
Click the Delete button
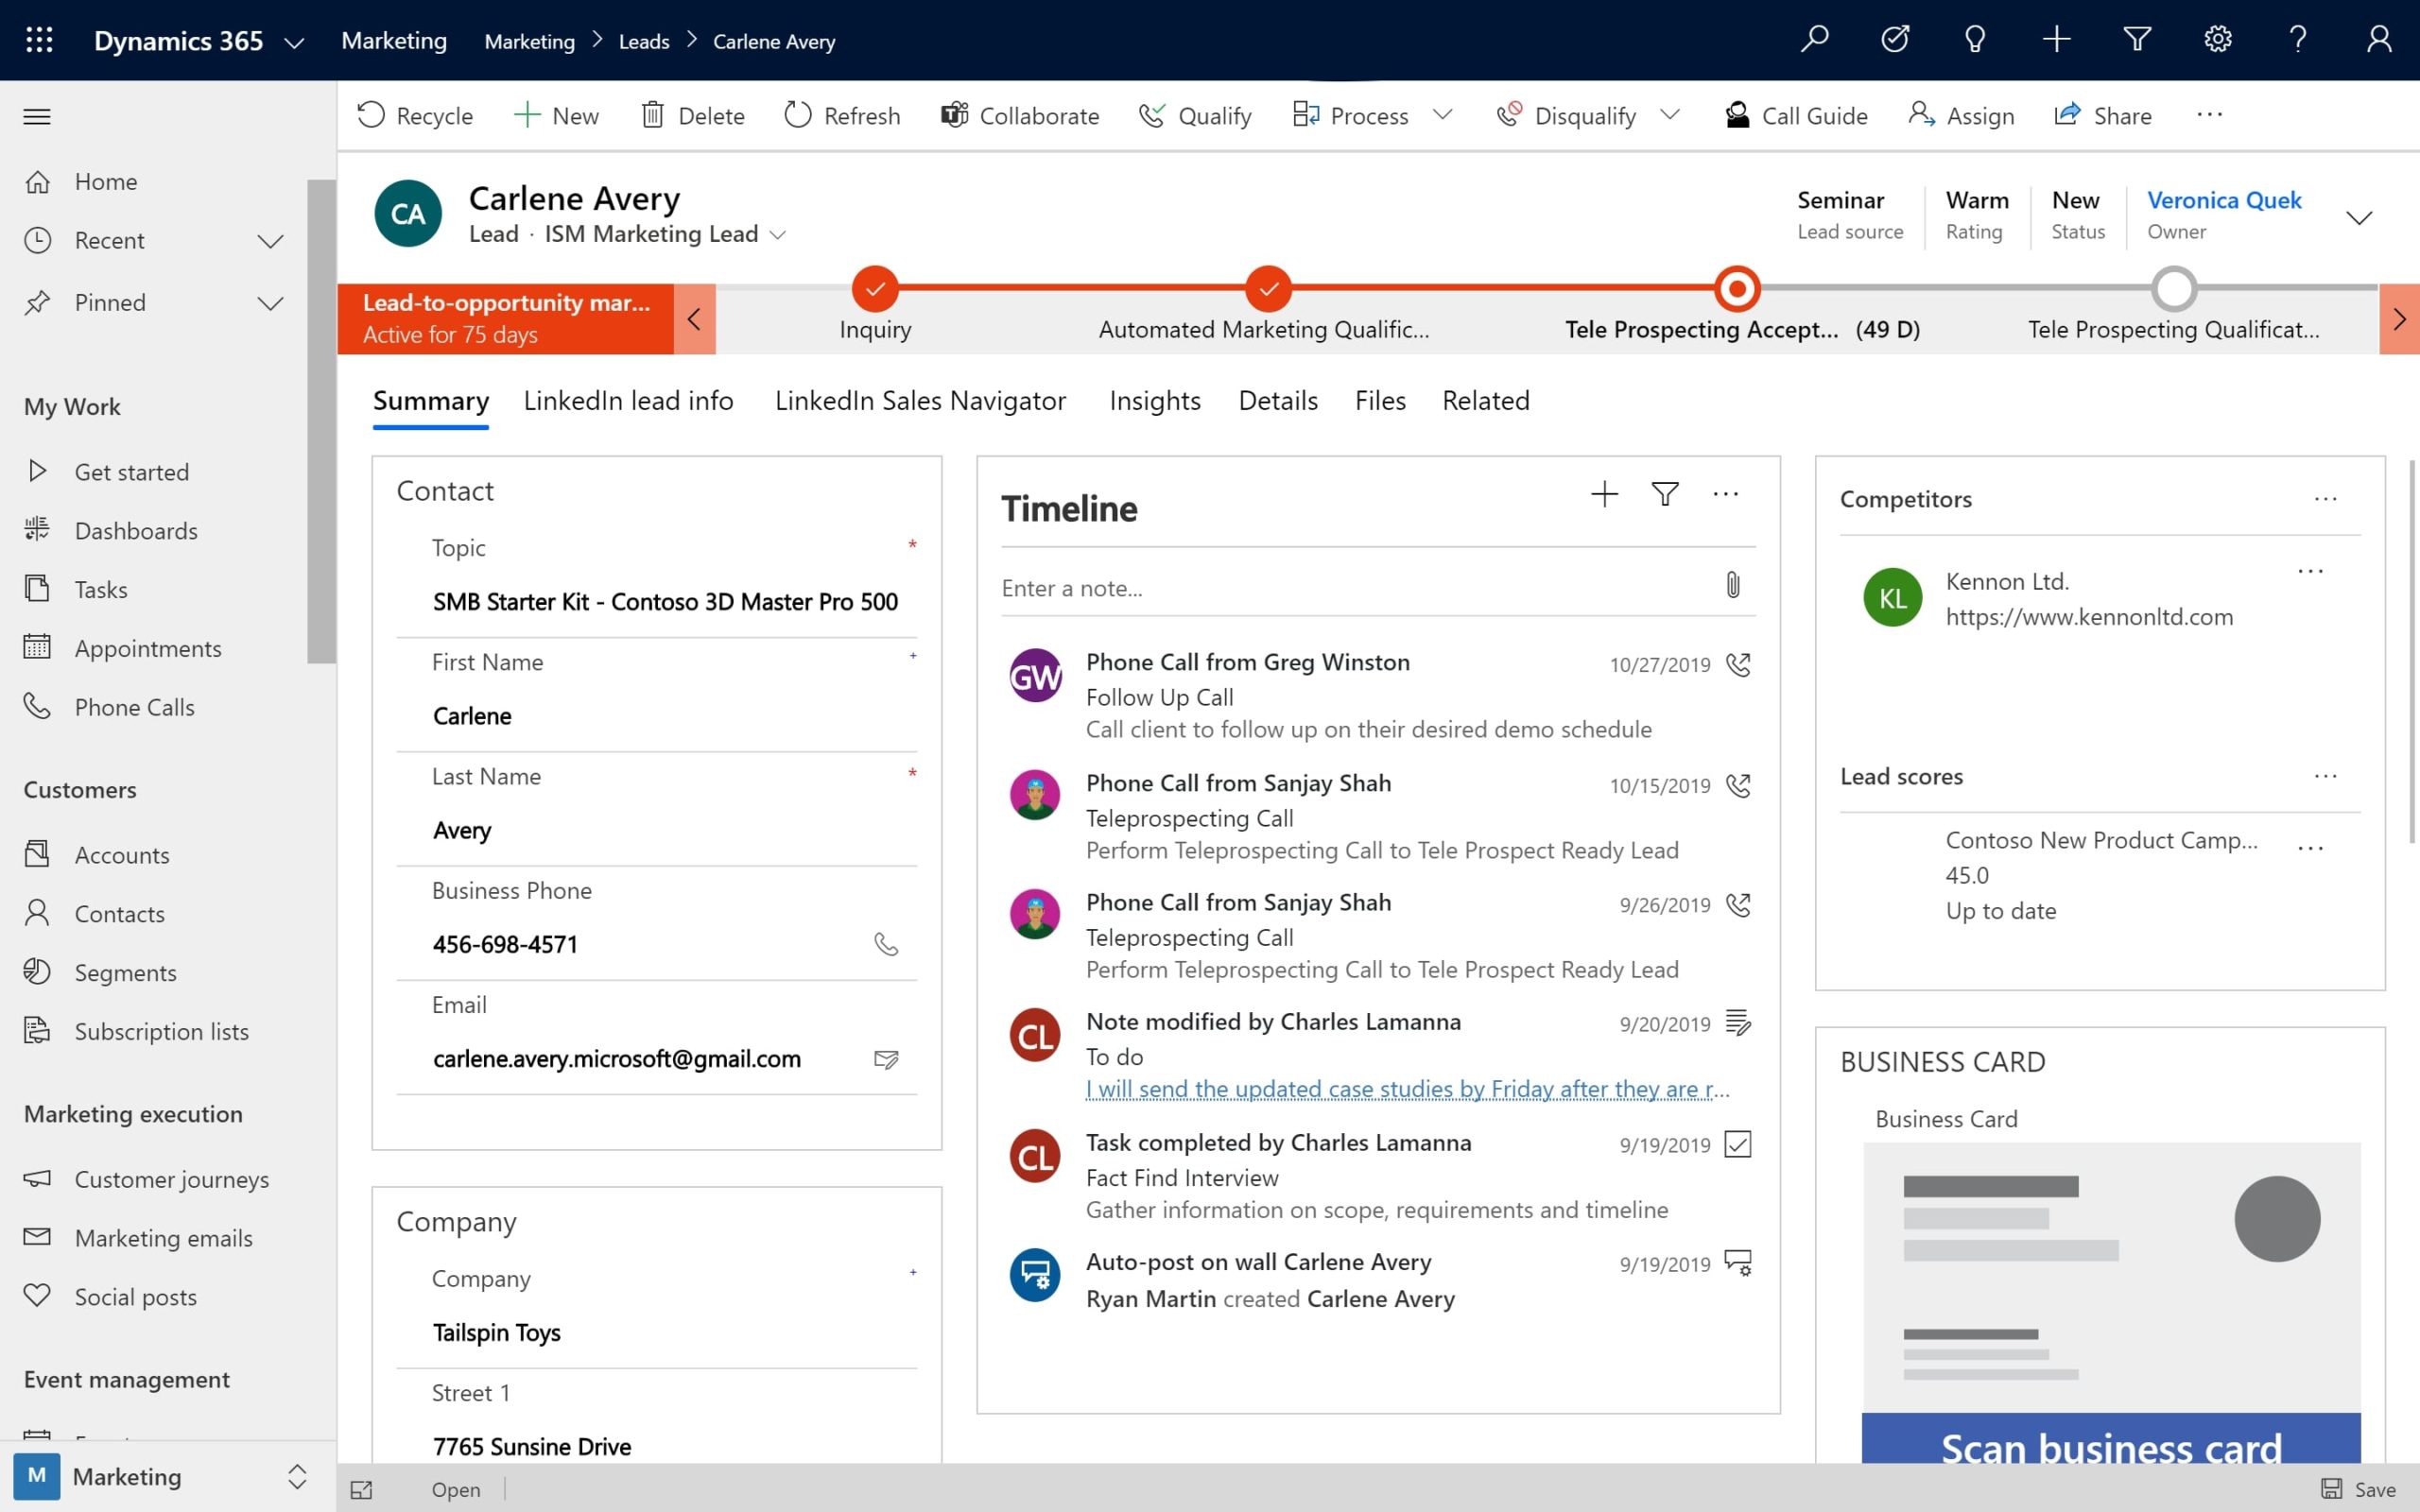click(x=693, y=116)
